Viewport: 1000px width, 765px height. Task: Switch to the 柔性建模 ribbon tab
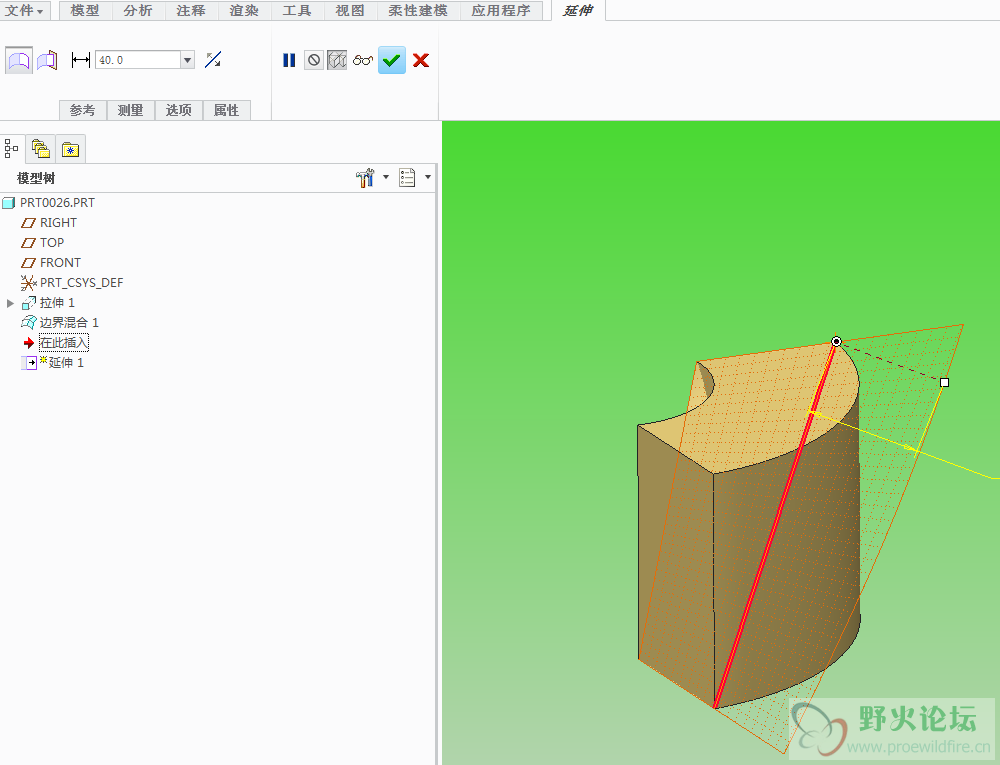pos(418,10)
